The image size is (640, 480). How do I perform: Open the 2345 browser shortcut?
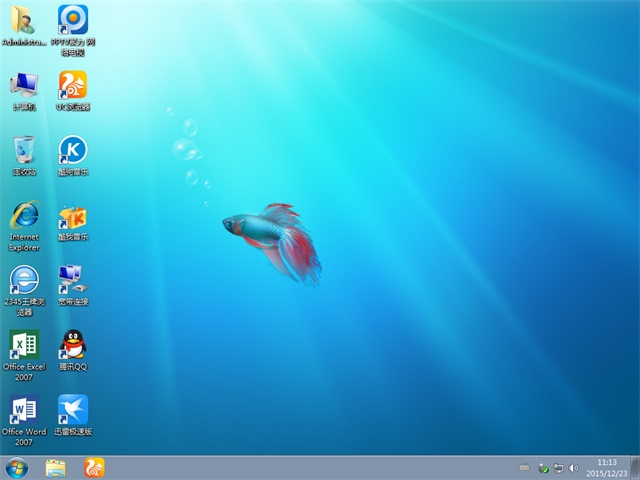click(24, 280)
